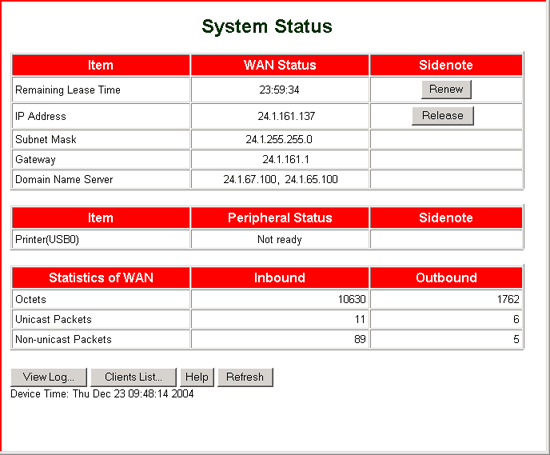Click the System Status page heading

tap(267, 26)
